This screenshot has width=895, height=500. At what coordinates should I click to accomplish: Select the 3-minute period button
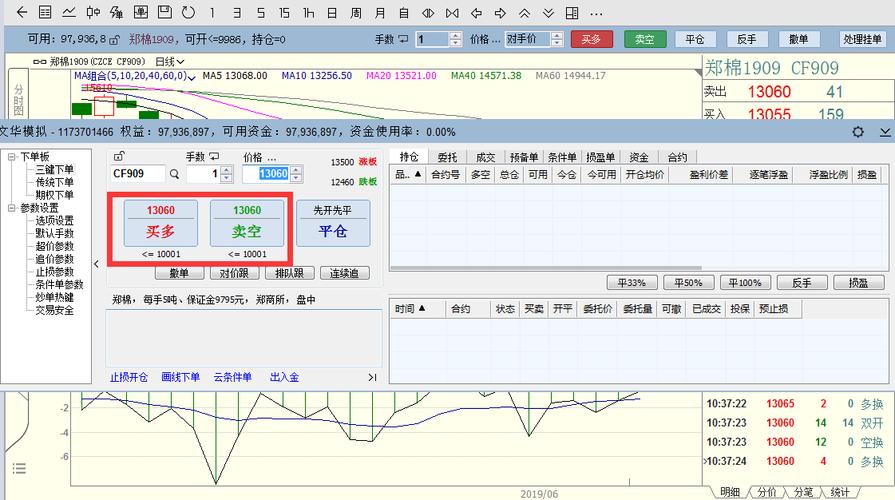coord(236,13)
